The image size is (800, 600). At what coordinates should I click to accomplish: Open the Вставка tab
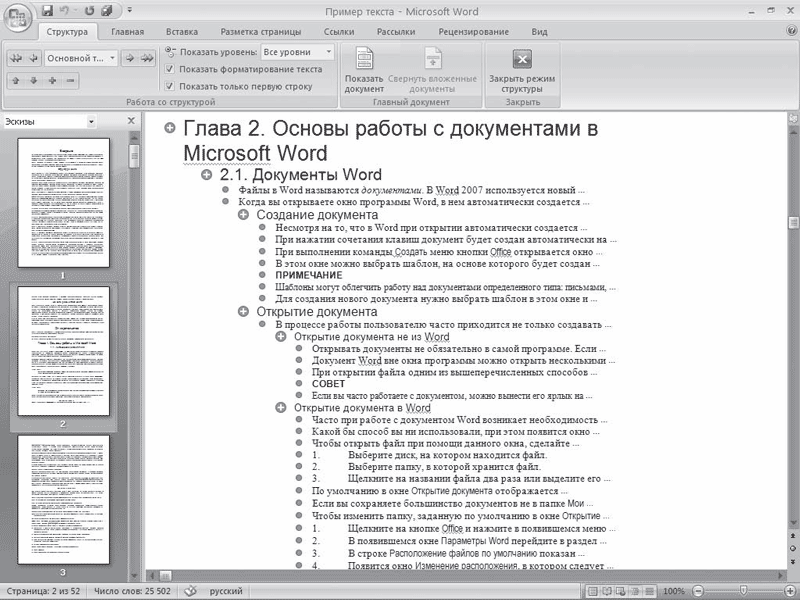point(182,32)
